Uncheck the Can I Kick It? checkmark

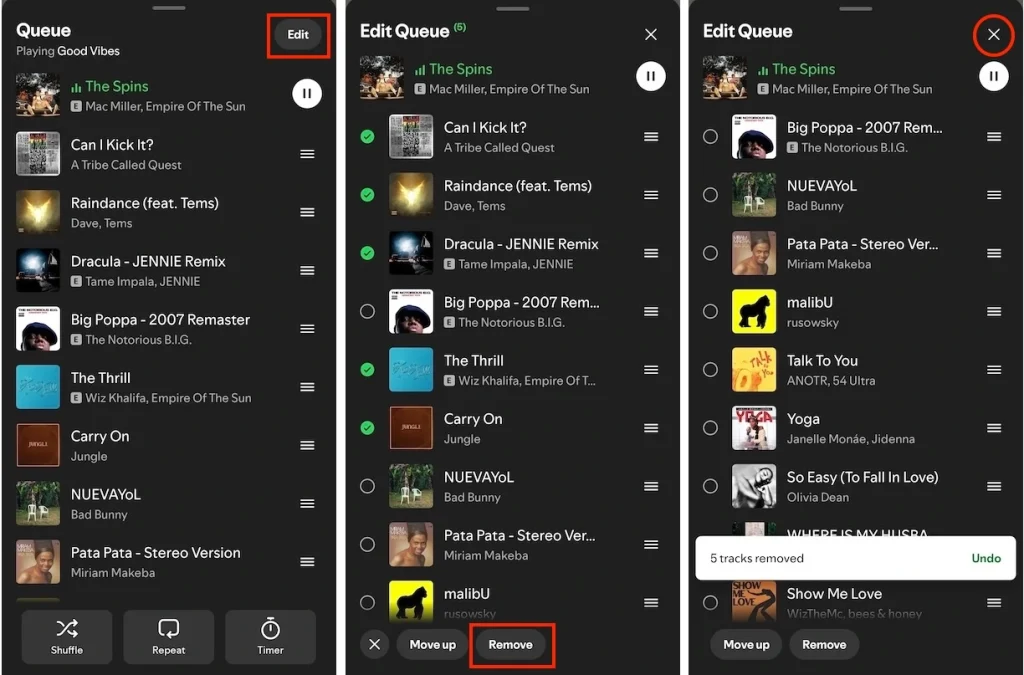click(x=367, y=137)
